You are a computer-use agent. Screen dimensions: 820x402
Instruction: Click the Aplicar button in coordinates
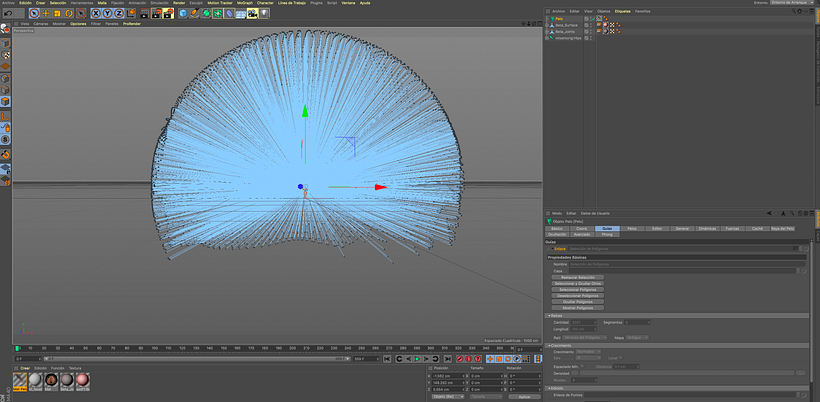pyautogui.click(x=524, y=397)
